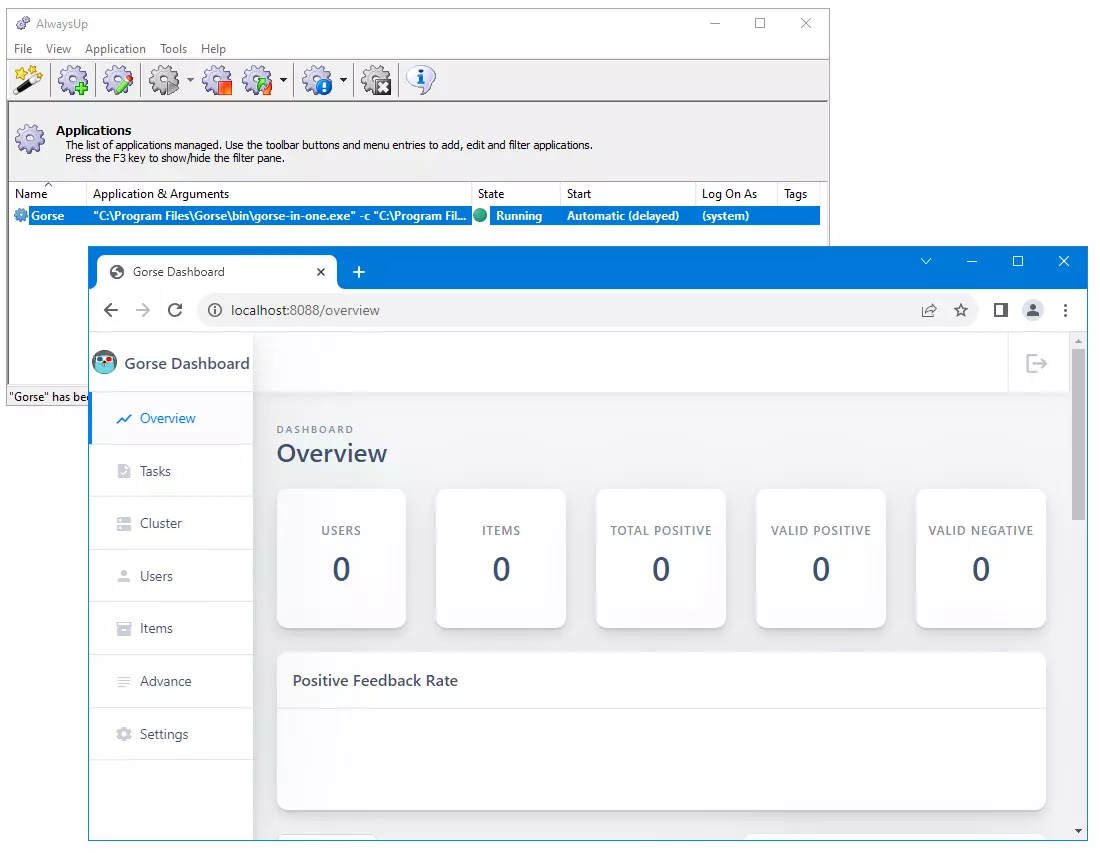The width and height of the screenshot is (1100, 853).
Task: Sort by the Name column header
Action: pyautogui.click(x=48, y=194)
